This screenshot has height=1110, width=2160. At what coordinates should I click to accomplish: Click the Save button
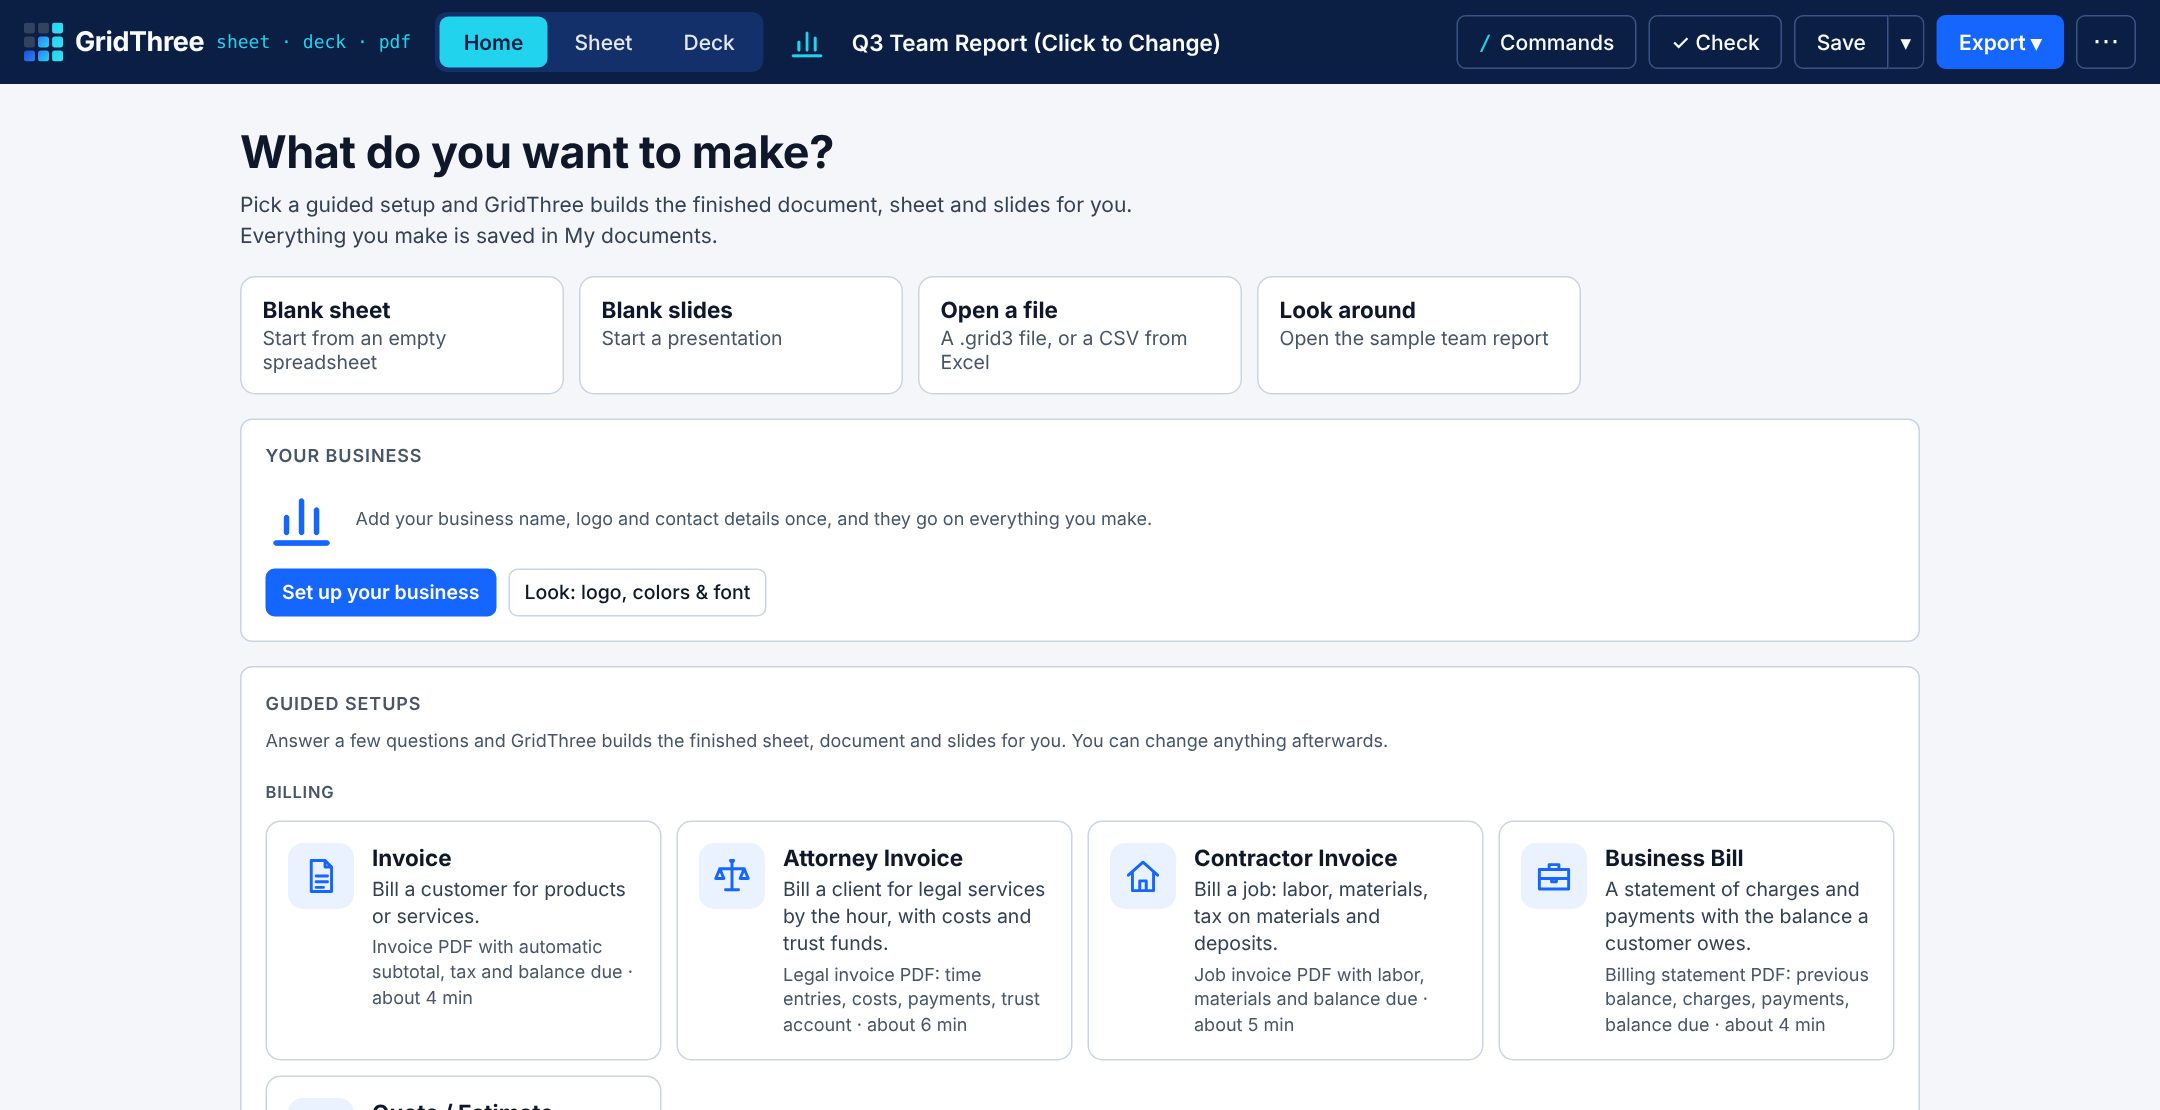tap(1841, 42)
